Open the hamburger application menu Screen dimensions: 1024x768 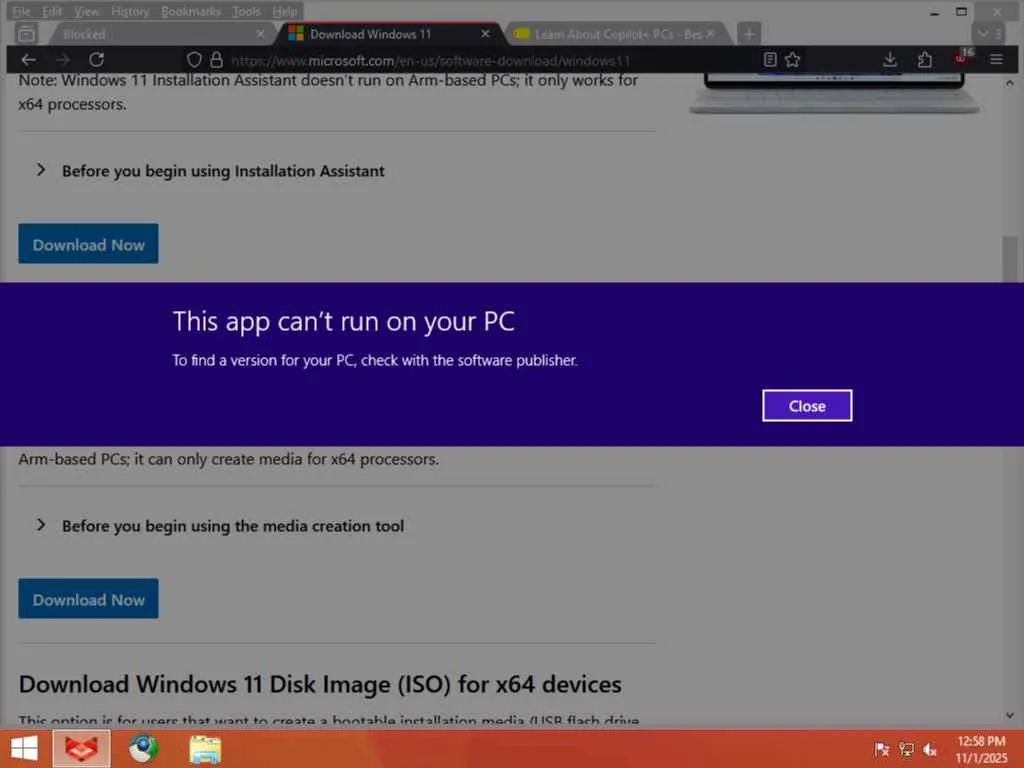996,60
